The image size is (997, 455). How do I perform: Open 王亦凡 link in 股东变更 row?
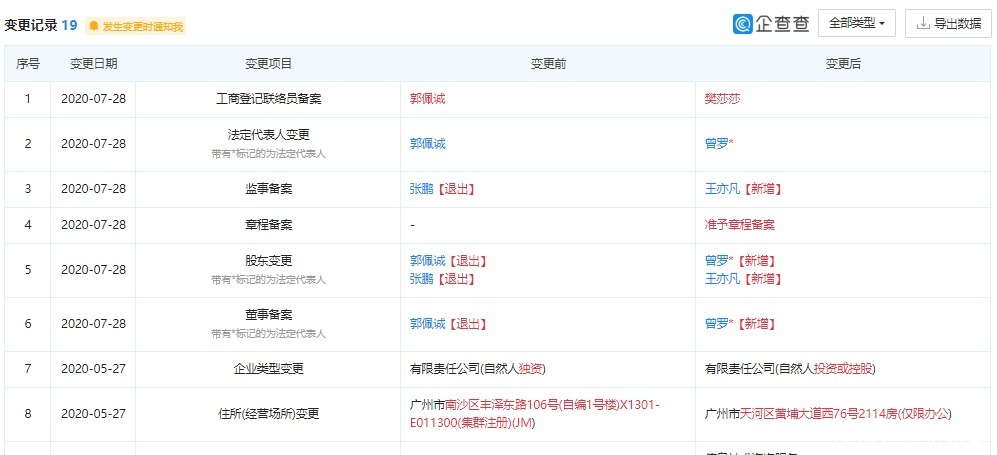point(723,278)
